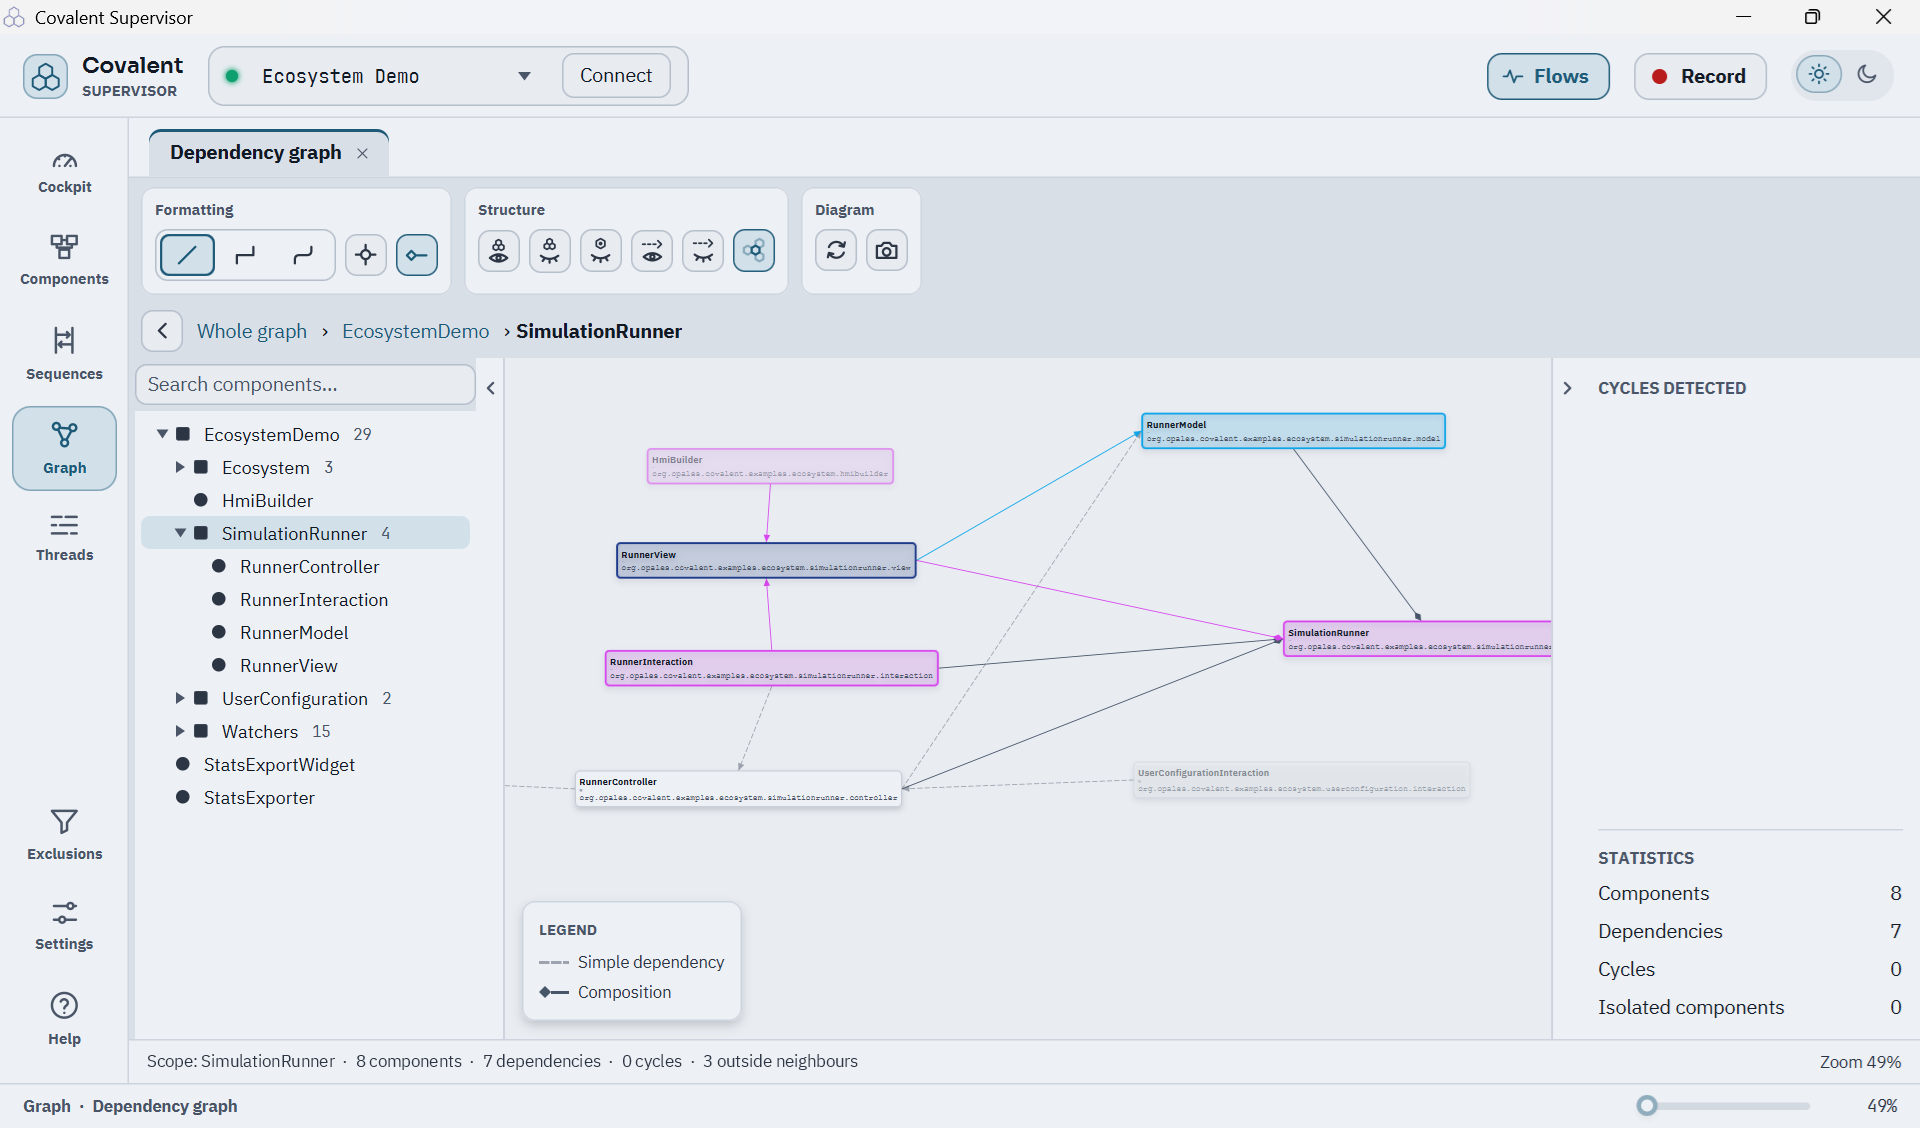This screenshot has height=1128, width=1920.
Task: Click the first Structure show-parents eye icon
Action: (x=499, y=251)
